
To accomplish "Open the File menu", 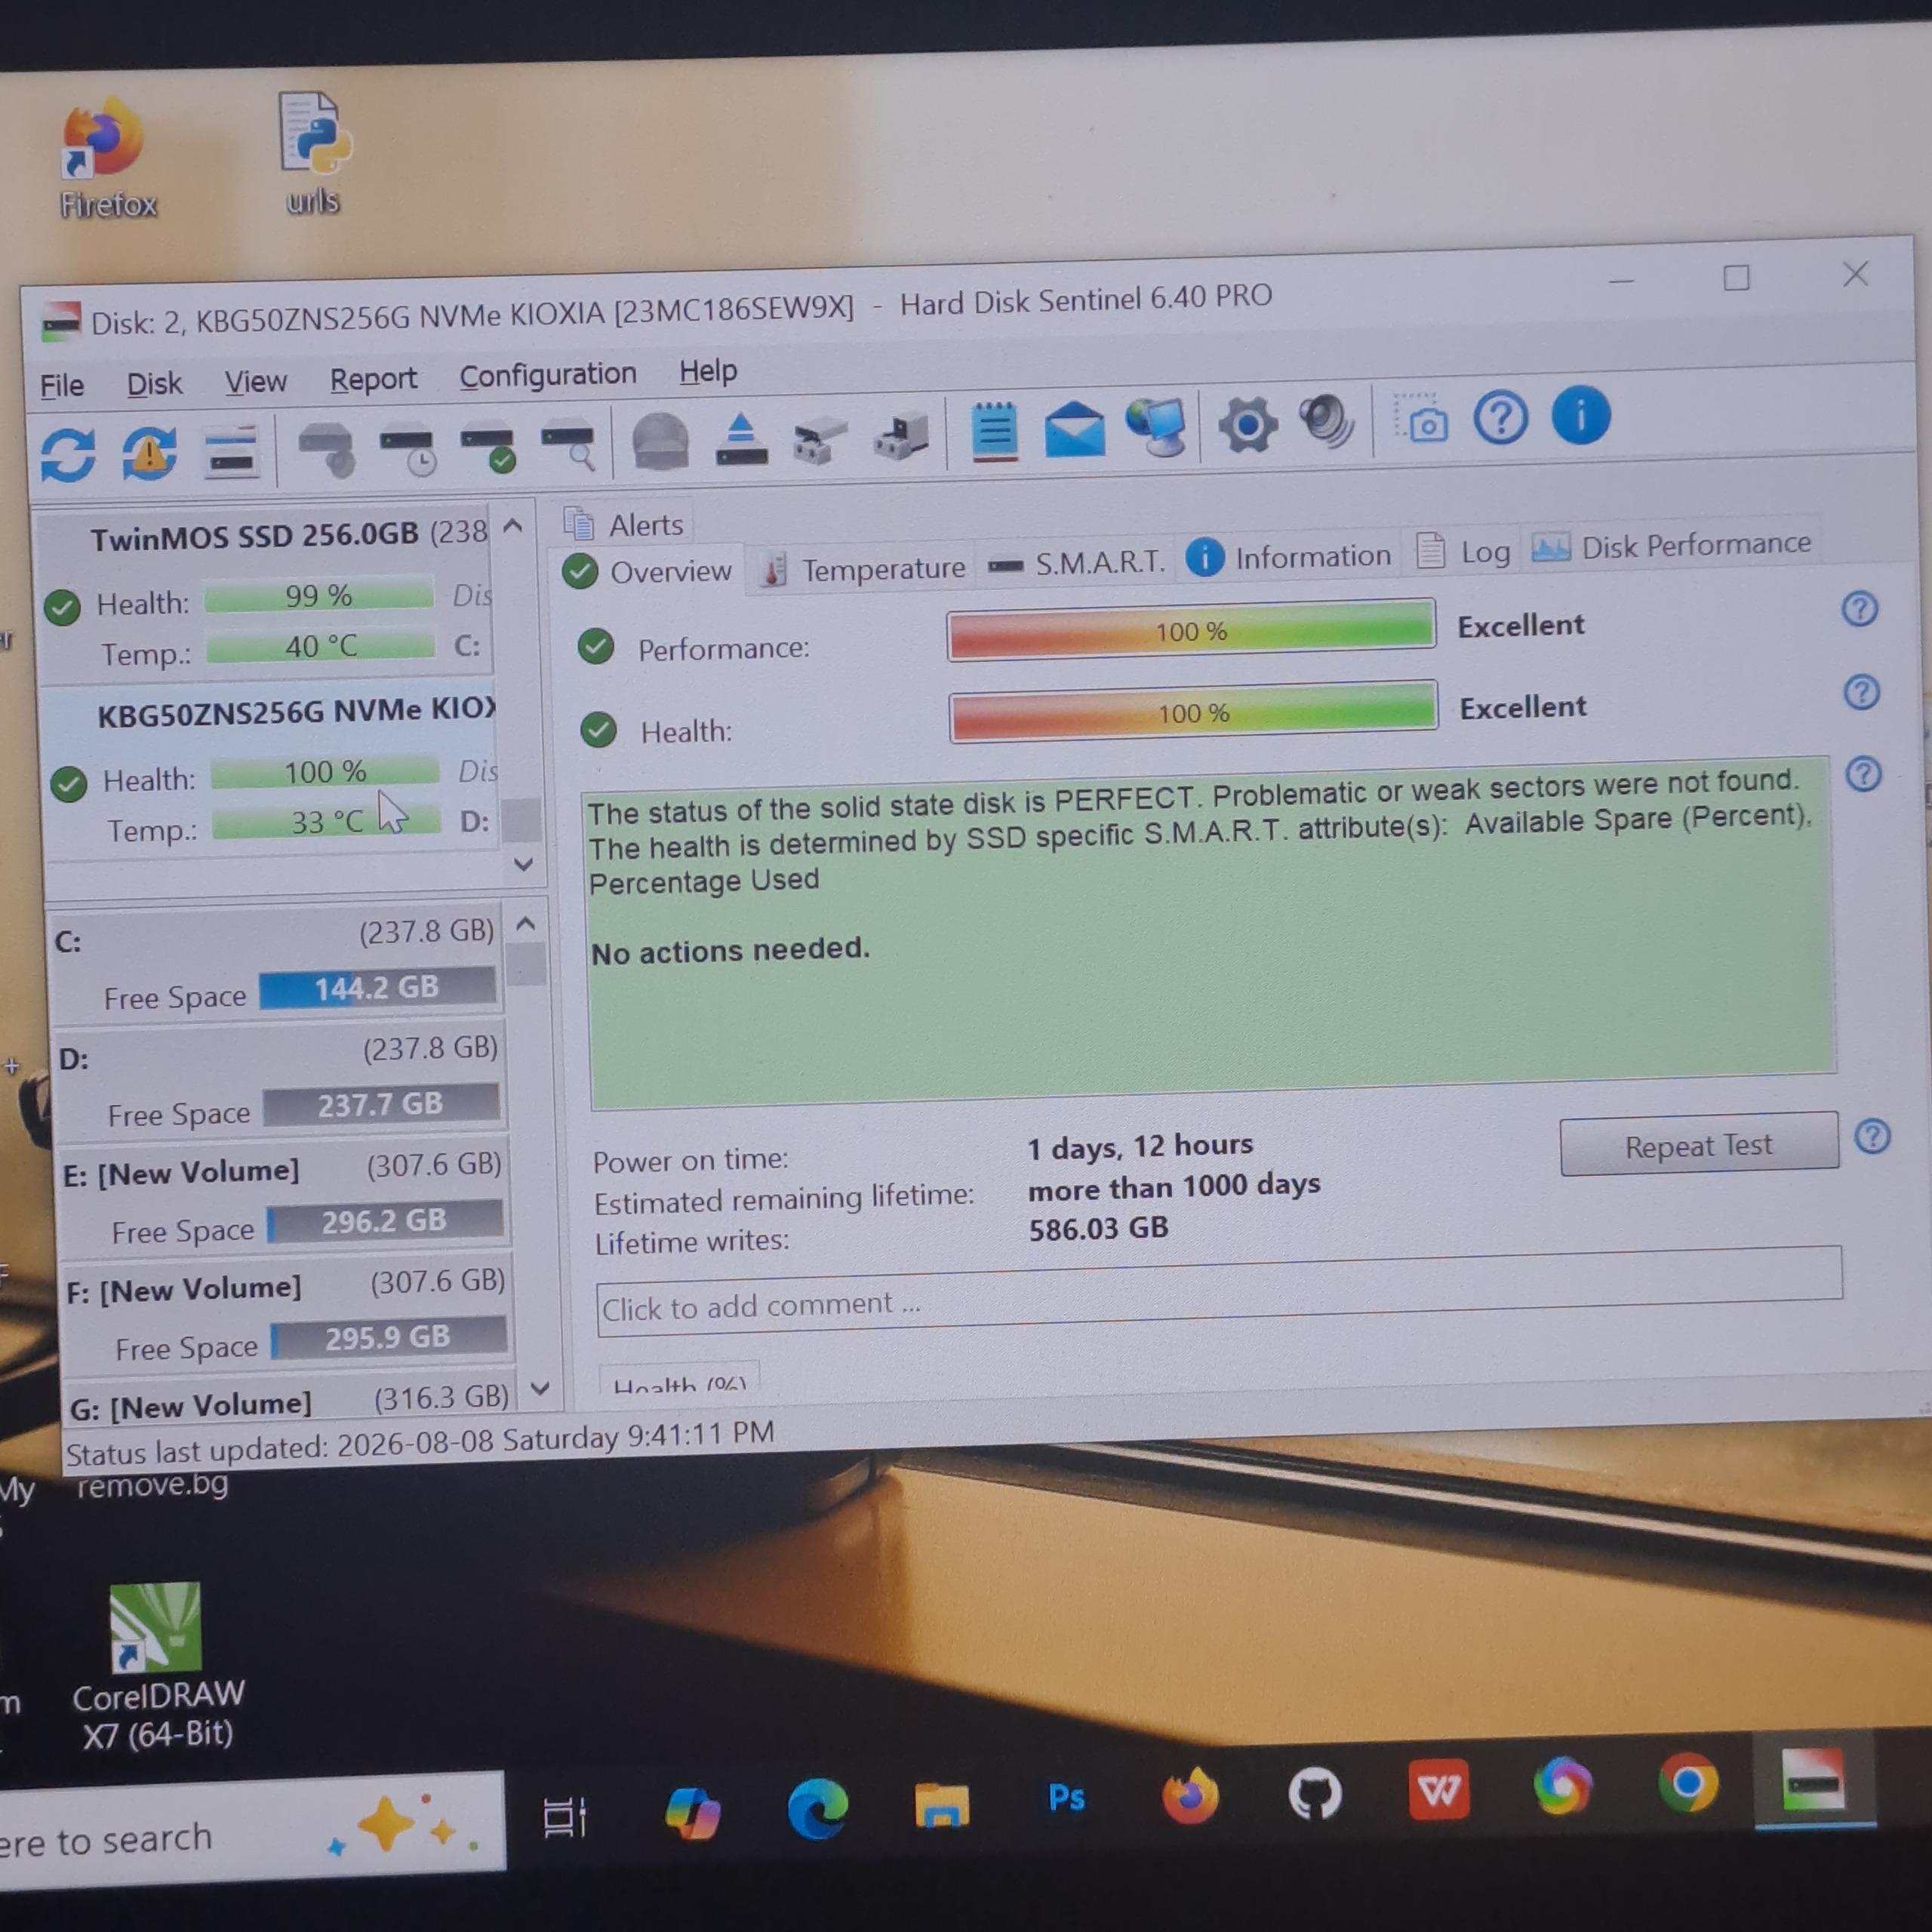I will (61, 385).
